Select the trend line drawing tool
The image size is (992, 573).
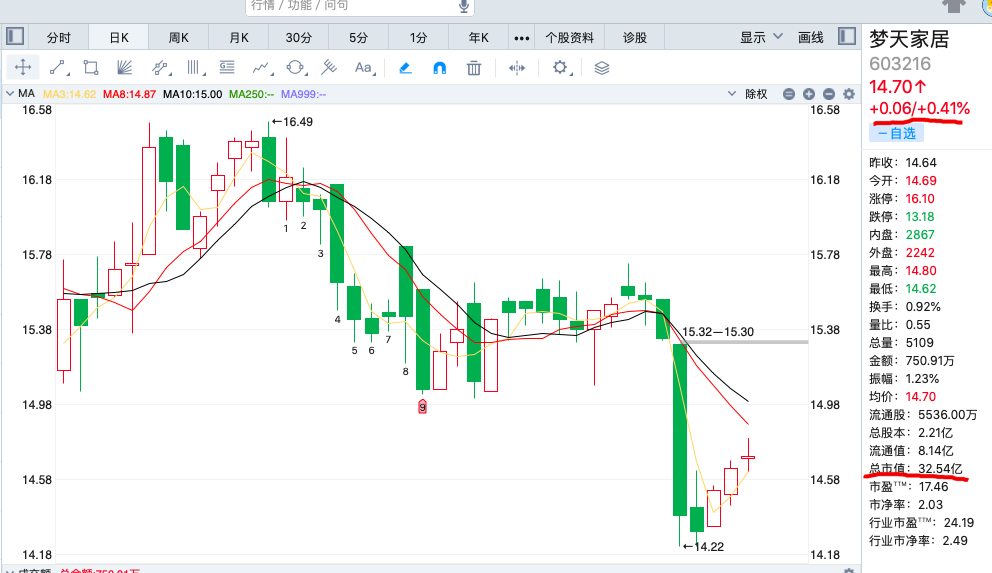(57, 68)
